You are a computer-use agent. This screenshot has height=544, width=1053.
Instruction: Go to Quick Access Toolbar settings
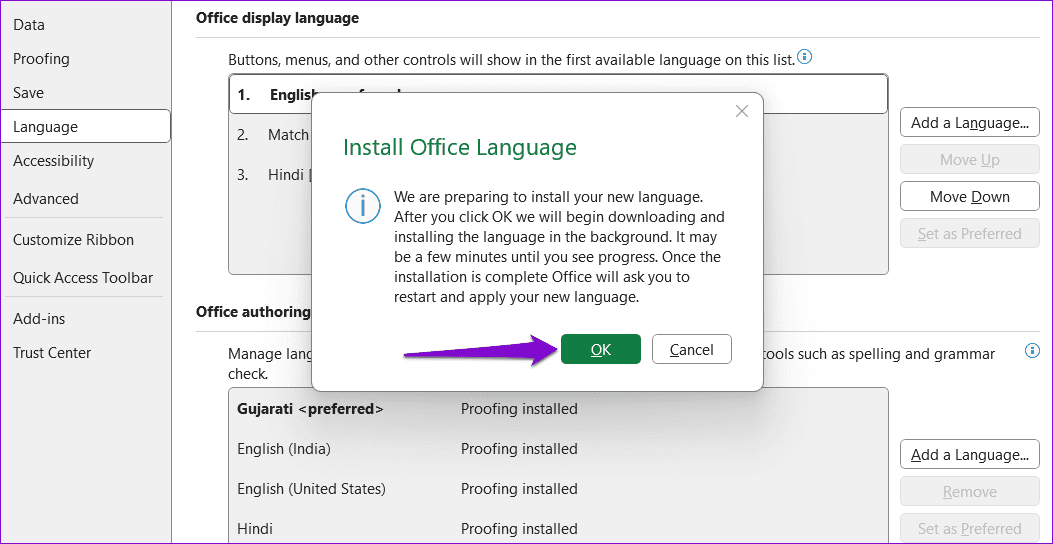point(83,278)
